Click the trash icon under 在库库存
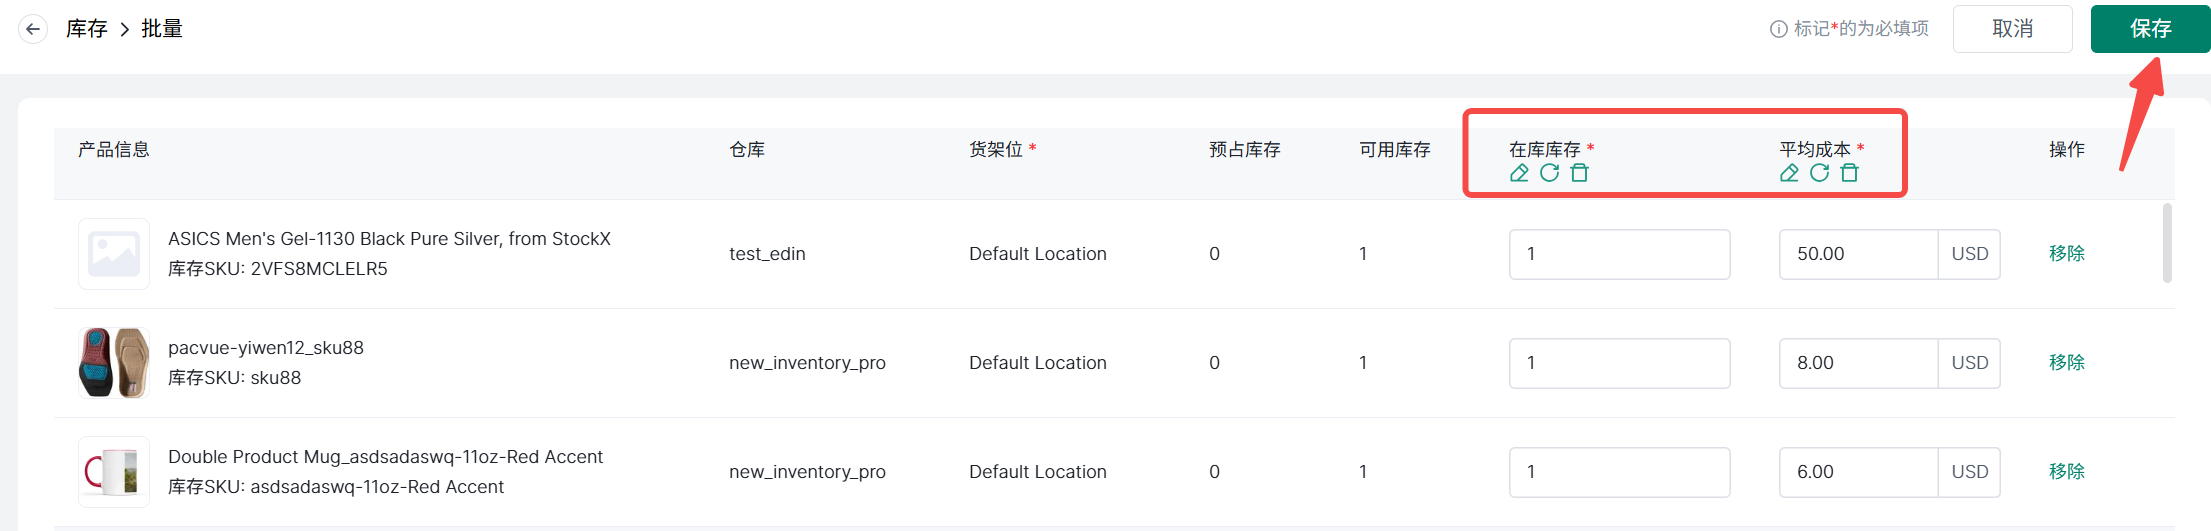The image size is (2211, 531). [1579, 173]
